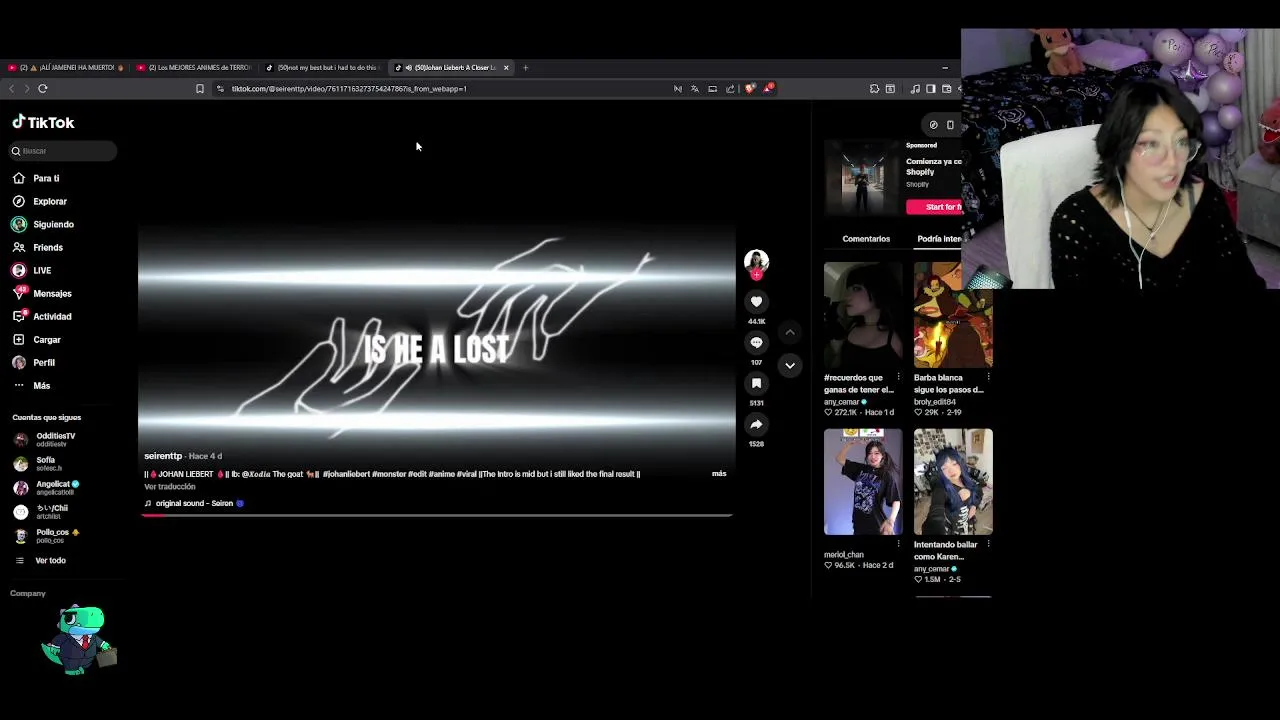Click the Shopify Start for free button
Viewport: 1280px width, 720px height.
[934, 207]
